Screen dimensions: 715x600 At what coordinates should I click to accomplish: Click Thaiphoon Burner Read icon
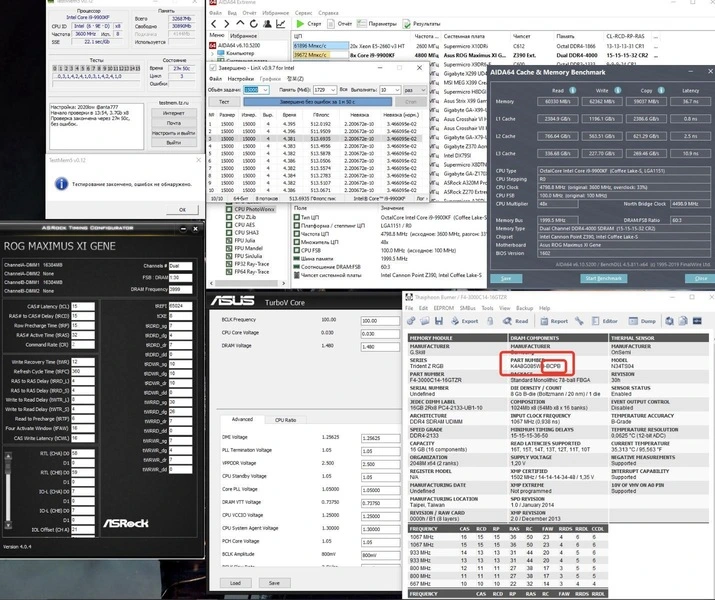pos(515,321)
